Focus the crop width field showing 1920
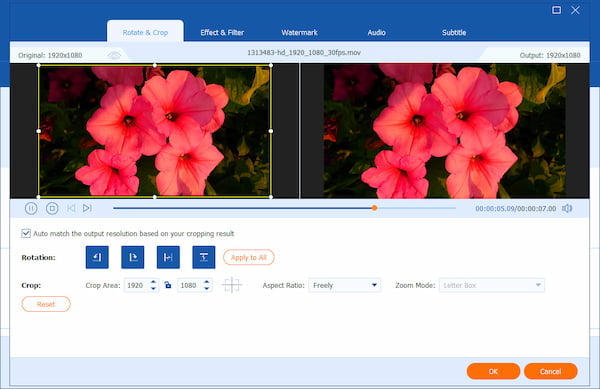 click(x=136, y=285)
